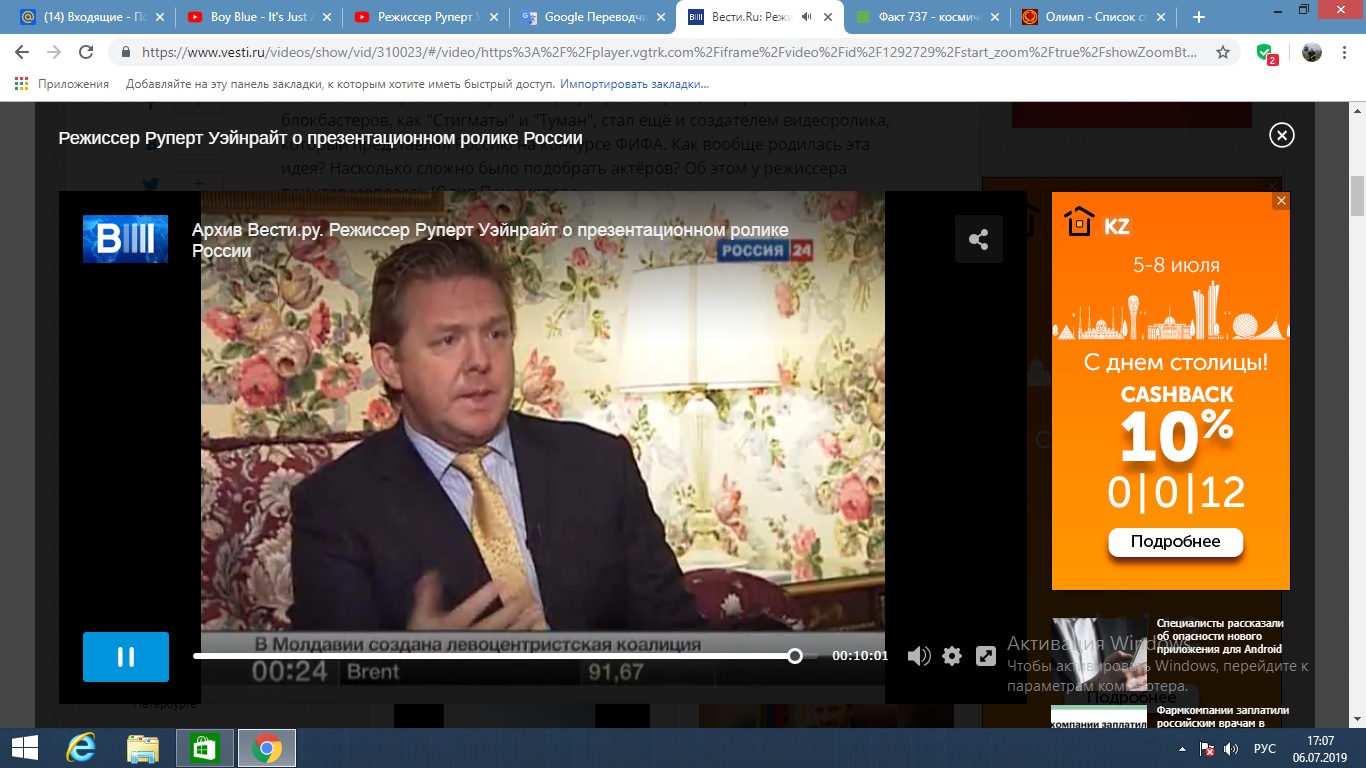Open article about new Android app danger

(1219, 636)
